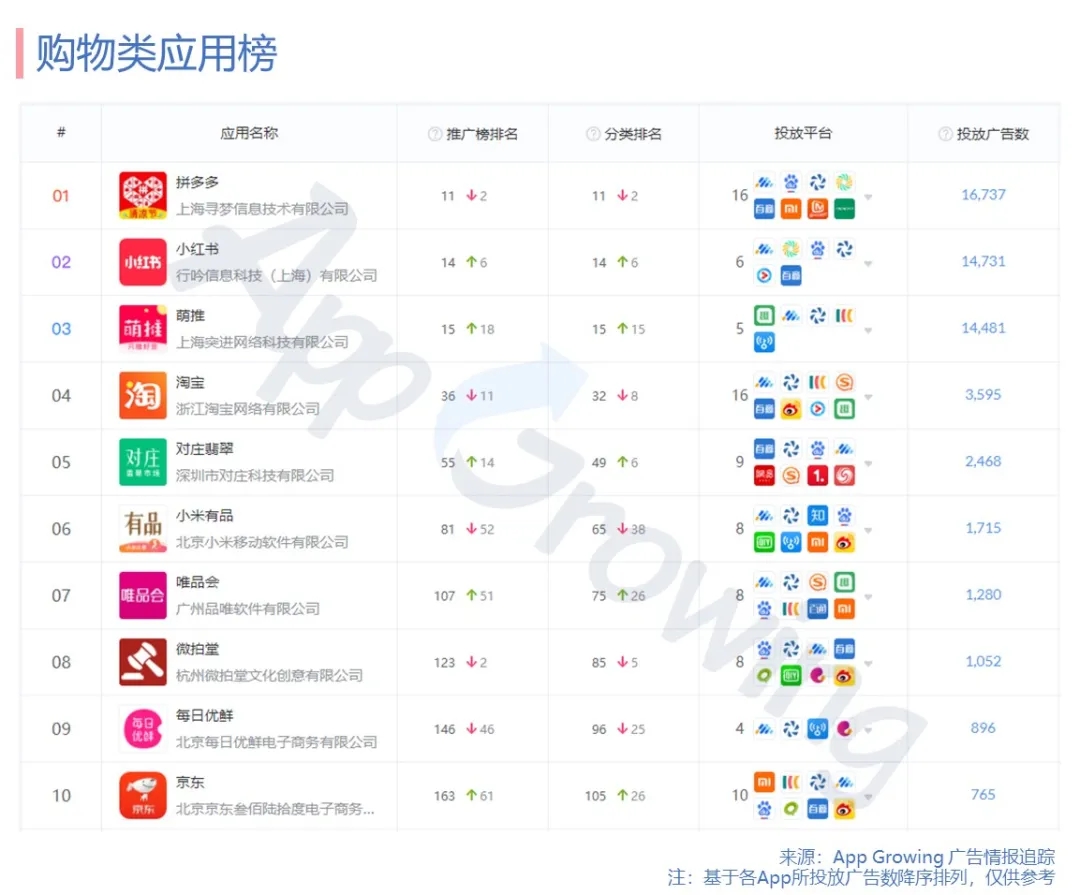Expand platform list for 小红书 row

click(x=868, y=264)
